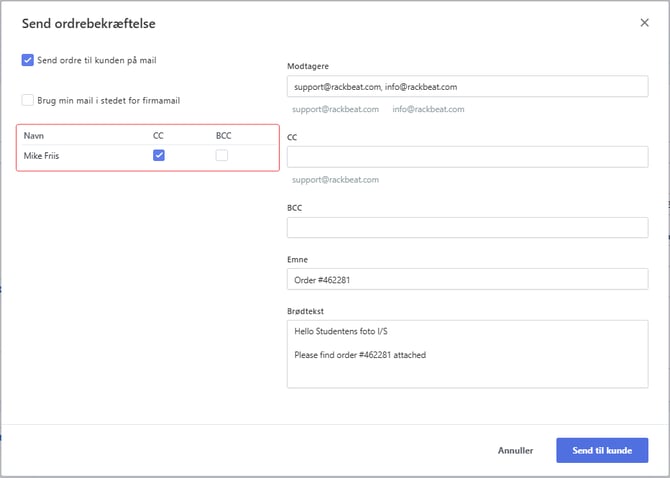Enable Brug min mail i stedet for firmamail
Image resolution: width=670 pixels, height=478 pixels.
pyautogui.click(x=28, y=100)
